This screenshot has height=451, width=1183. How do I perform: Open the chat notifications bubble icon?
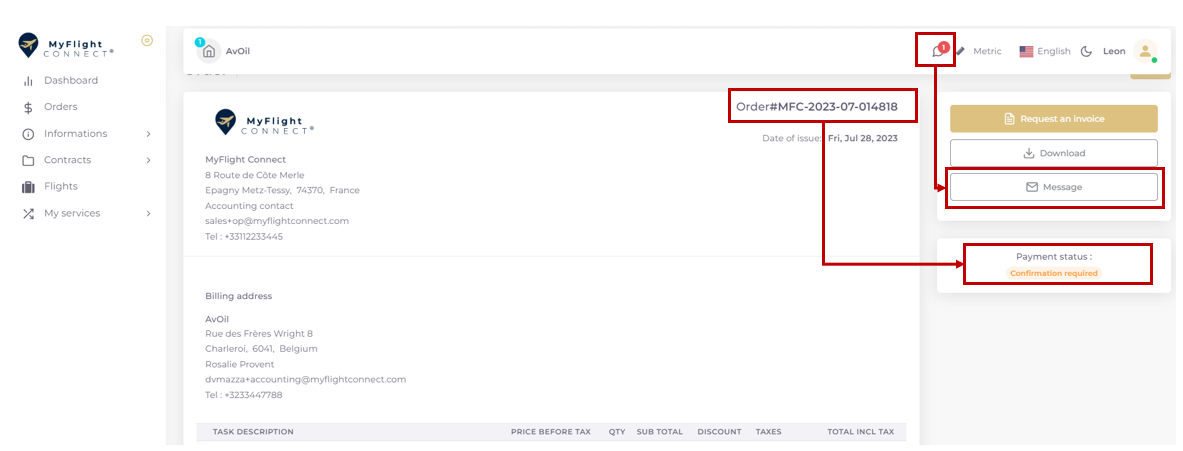point(938,51)
